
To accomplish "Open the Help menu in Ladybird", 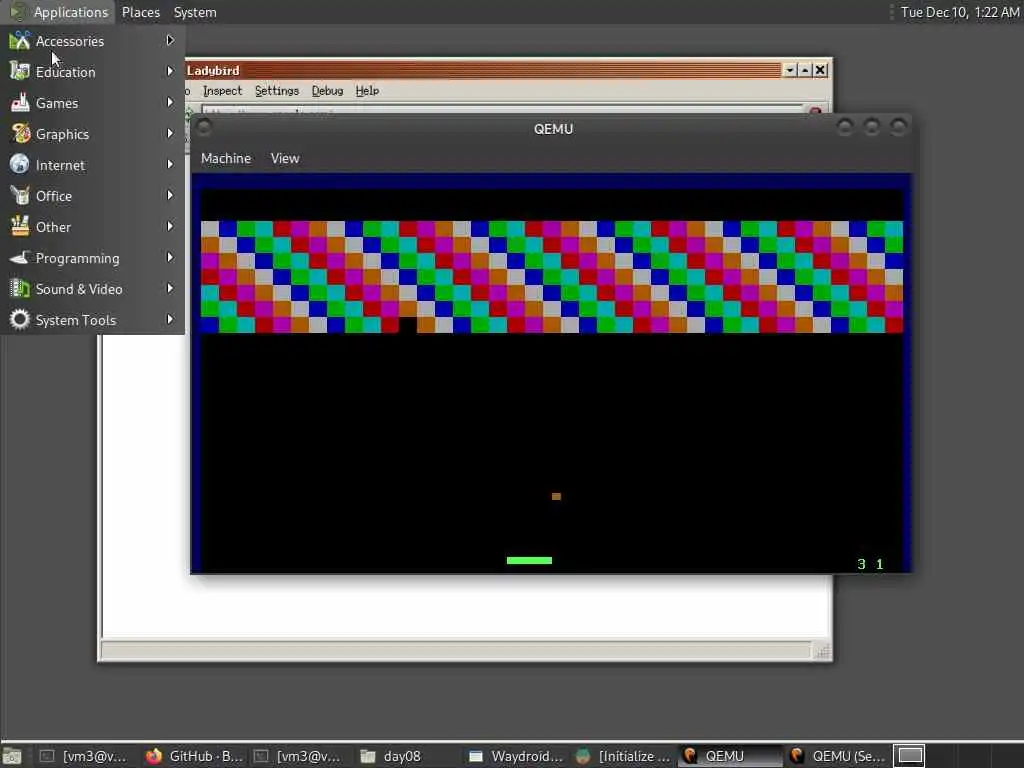I will point(367,91).
